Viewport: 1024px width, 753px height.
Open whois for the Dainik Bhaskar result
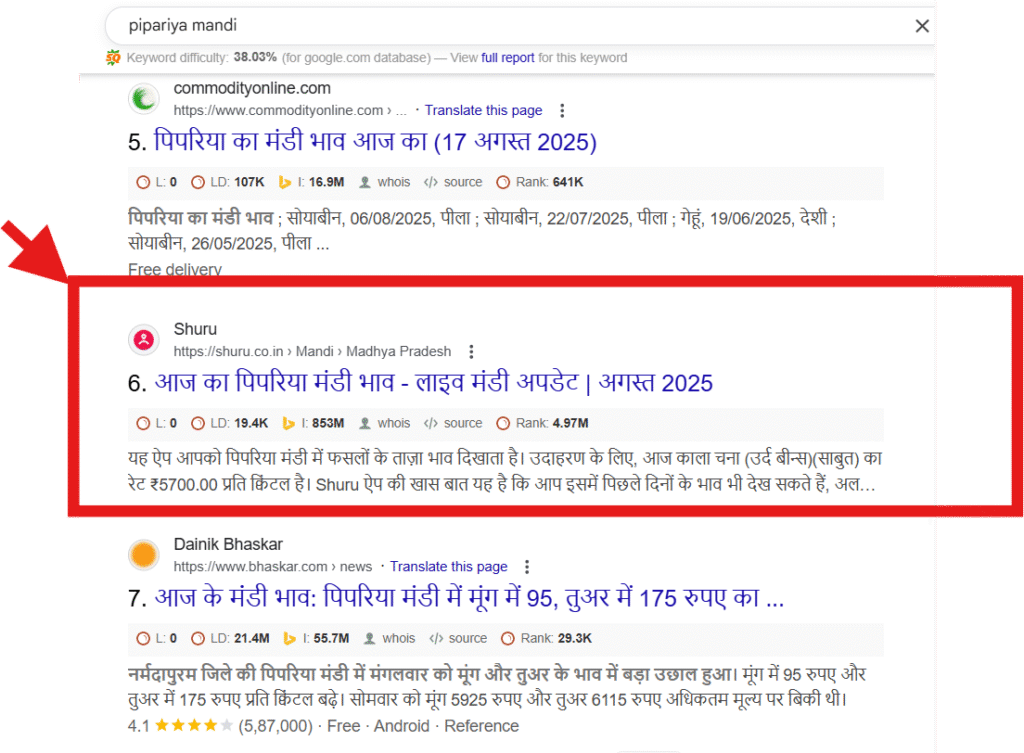point(389,638)
